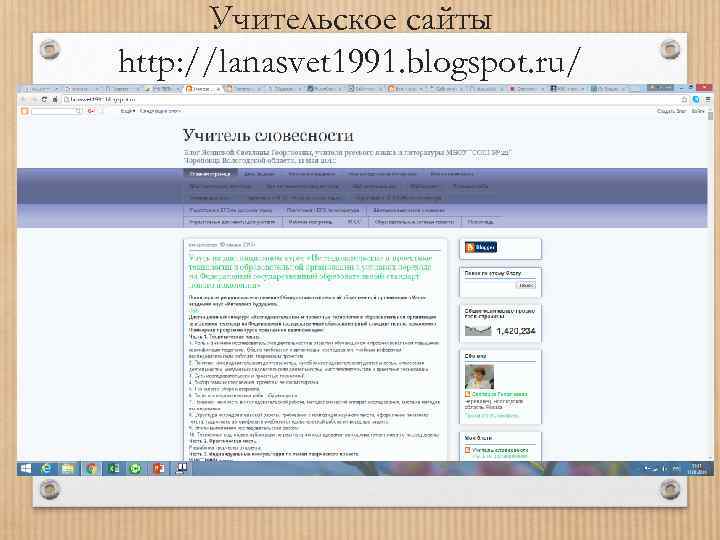720x540 pixels.
Task: Click the 1,420,234 page views counter
Action: pos(516,331)
